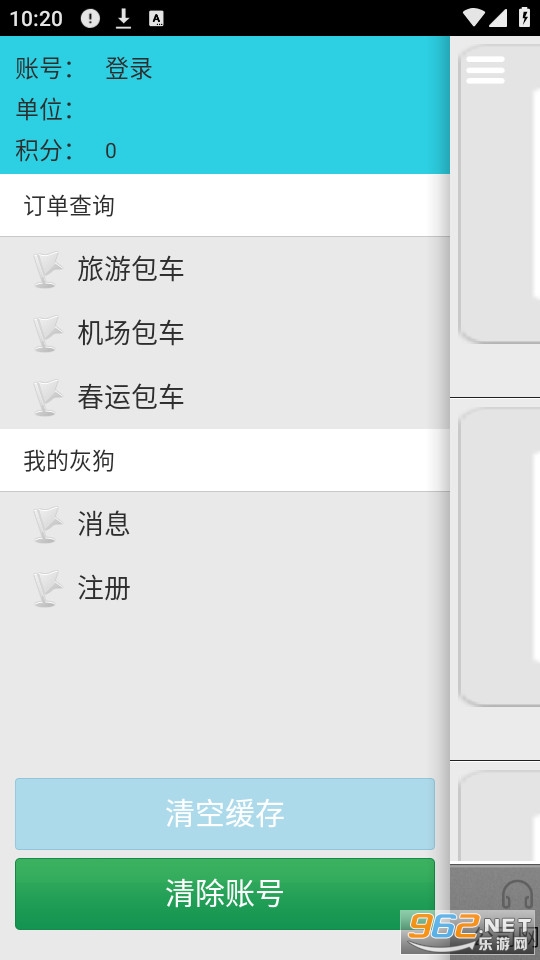Tap the 登录 login link

pos(129,69)
